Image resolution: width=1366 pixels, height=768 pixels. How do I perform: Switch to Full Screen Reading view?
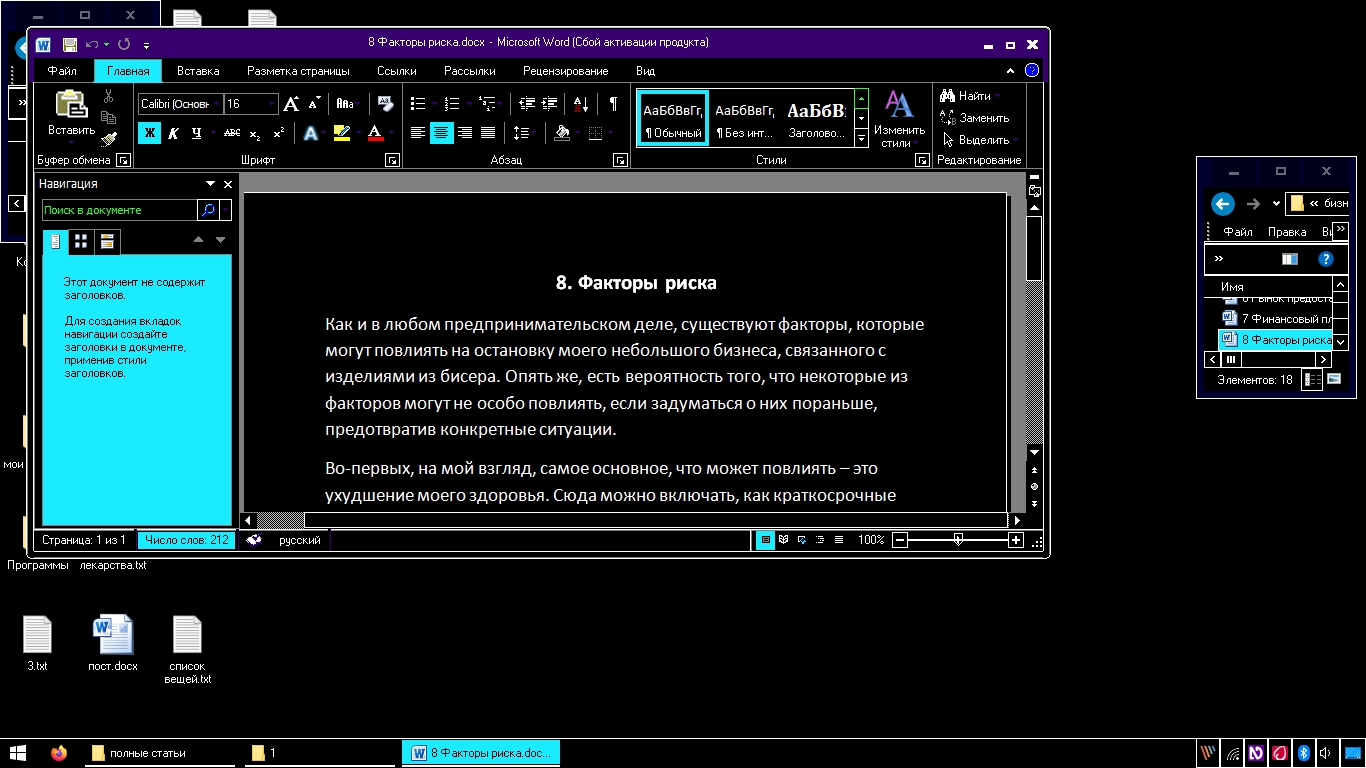click(x=784, y=540)
